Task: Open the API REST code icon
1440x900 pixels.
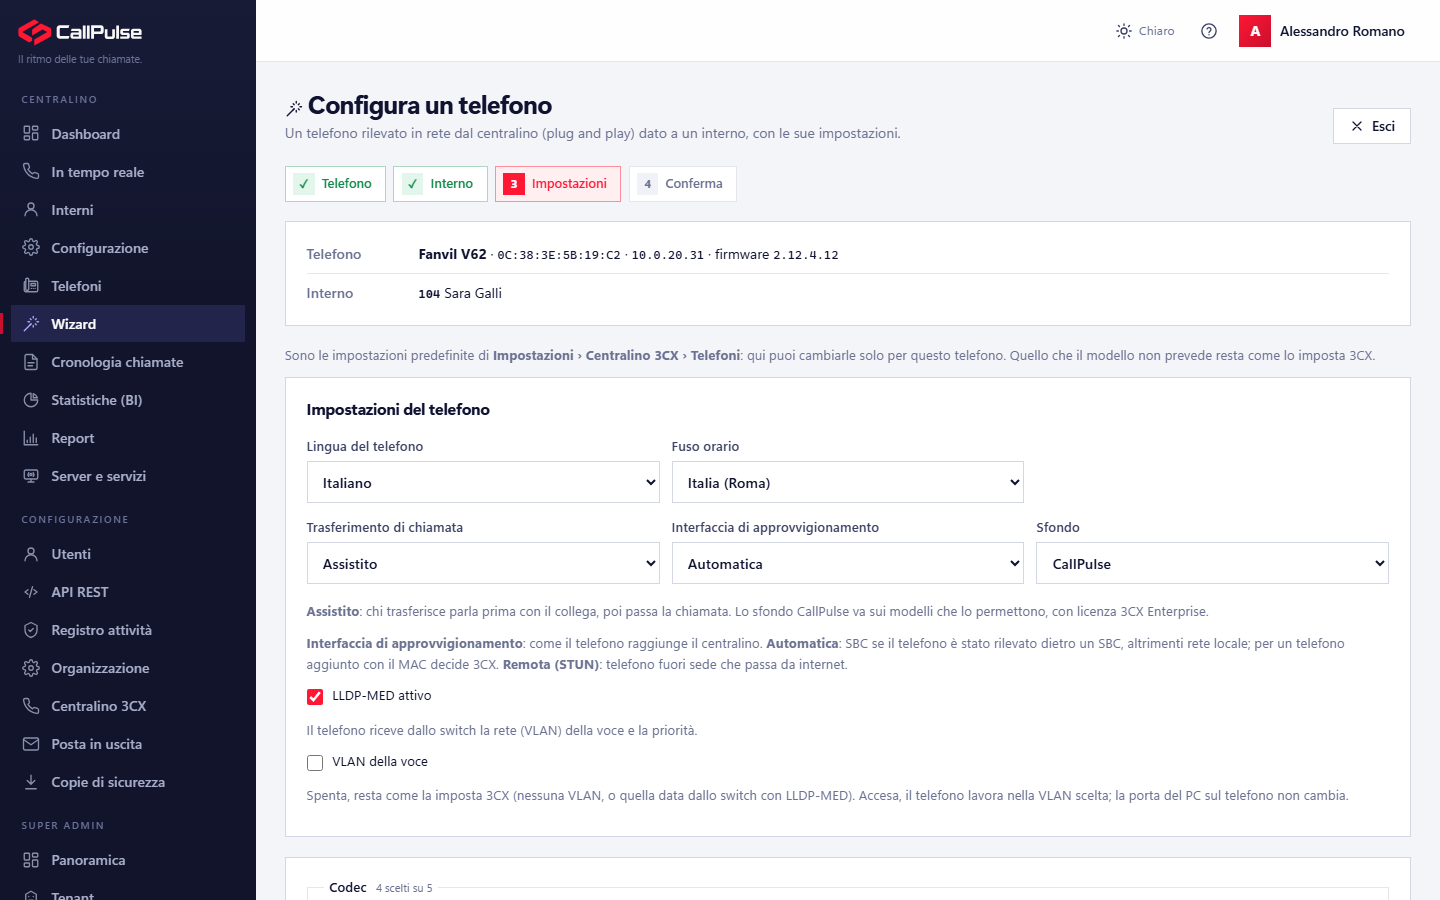Action: pyautogui.click(x=31, y=592)
